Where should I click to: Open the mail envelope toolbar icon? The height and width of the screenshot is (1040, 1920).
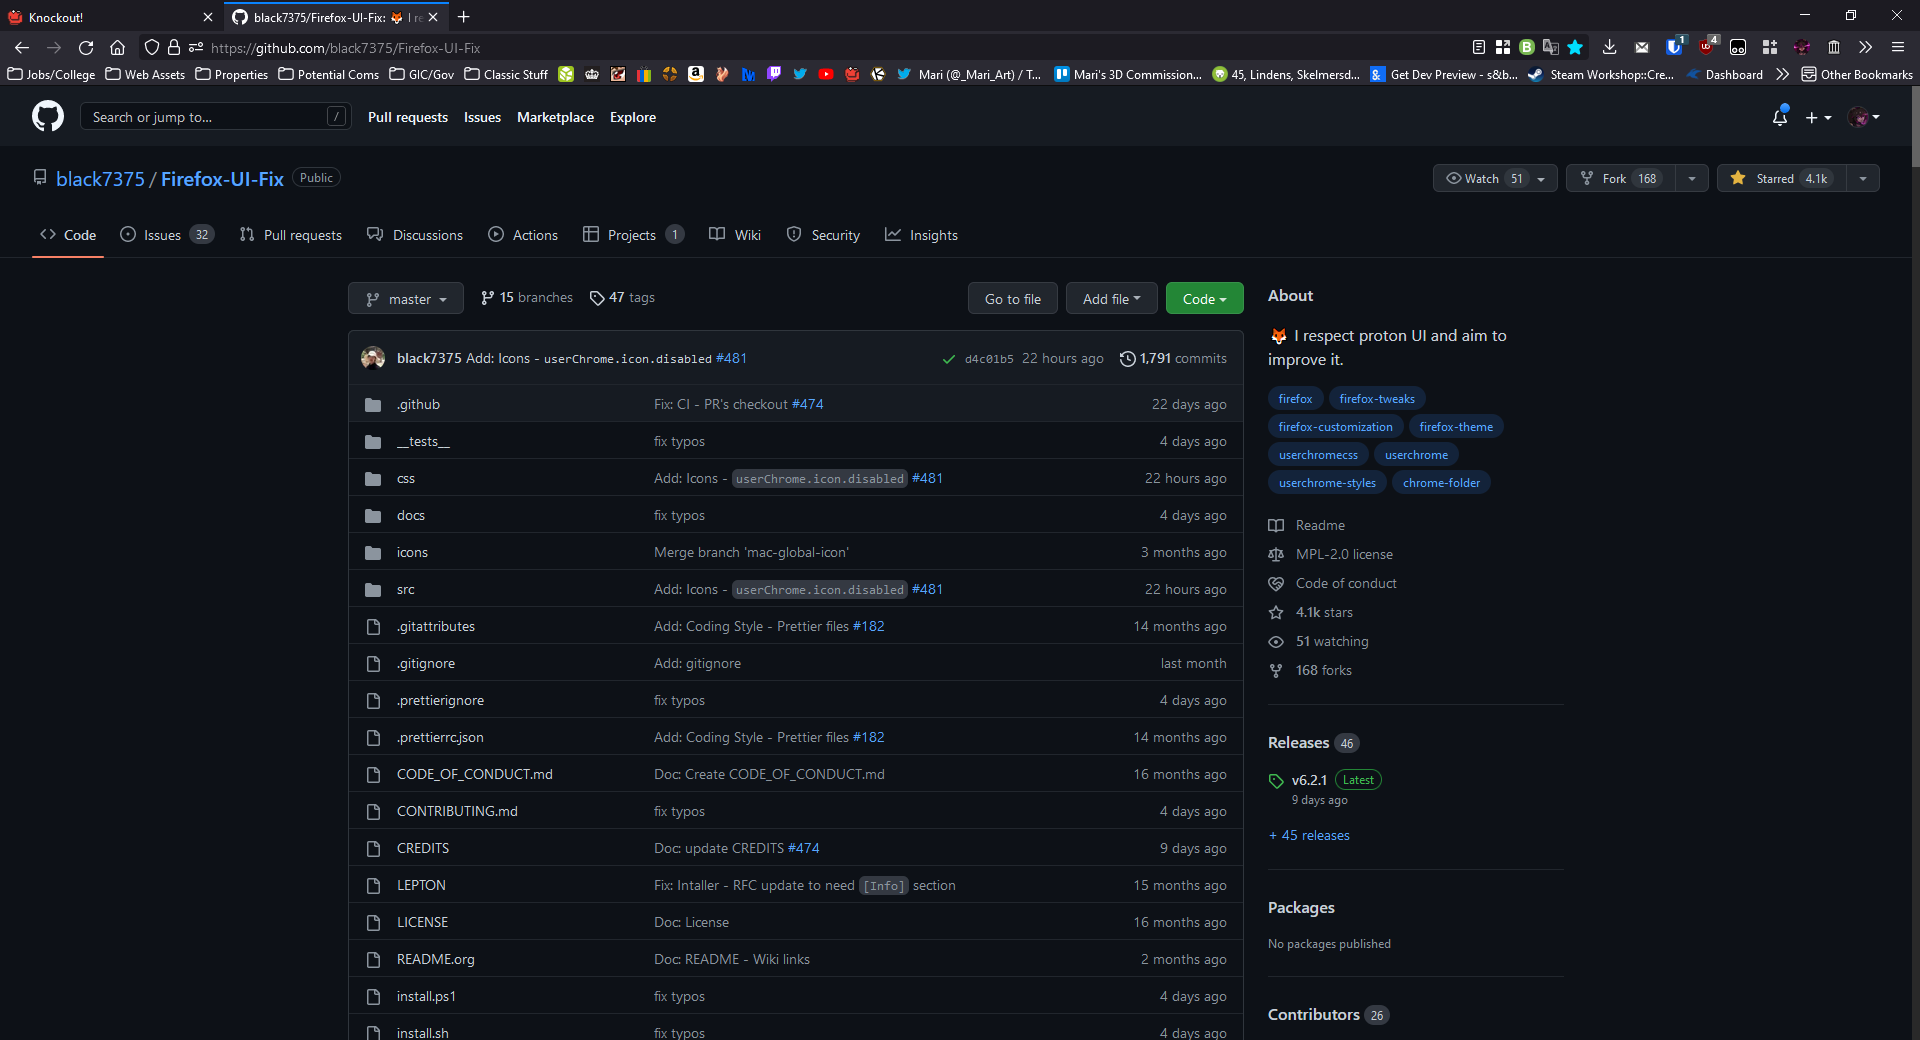(1642, 47)
